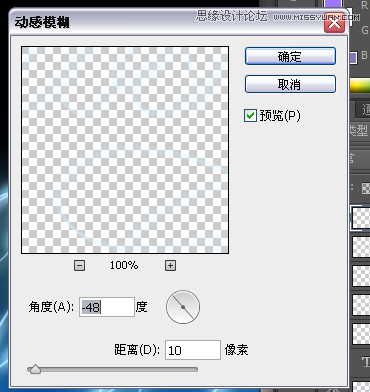Toggle the 预览(P) preview checkbox
370x392 pixels.
point(250,116)
